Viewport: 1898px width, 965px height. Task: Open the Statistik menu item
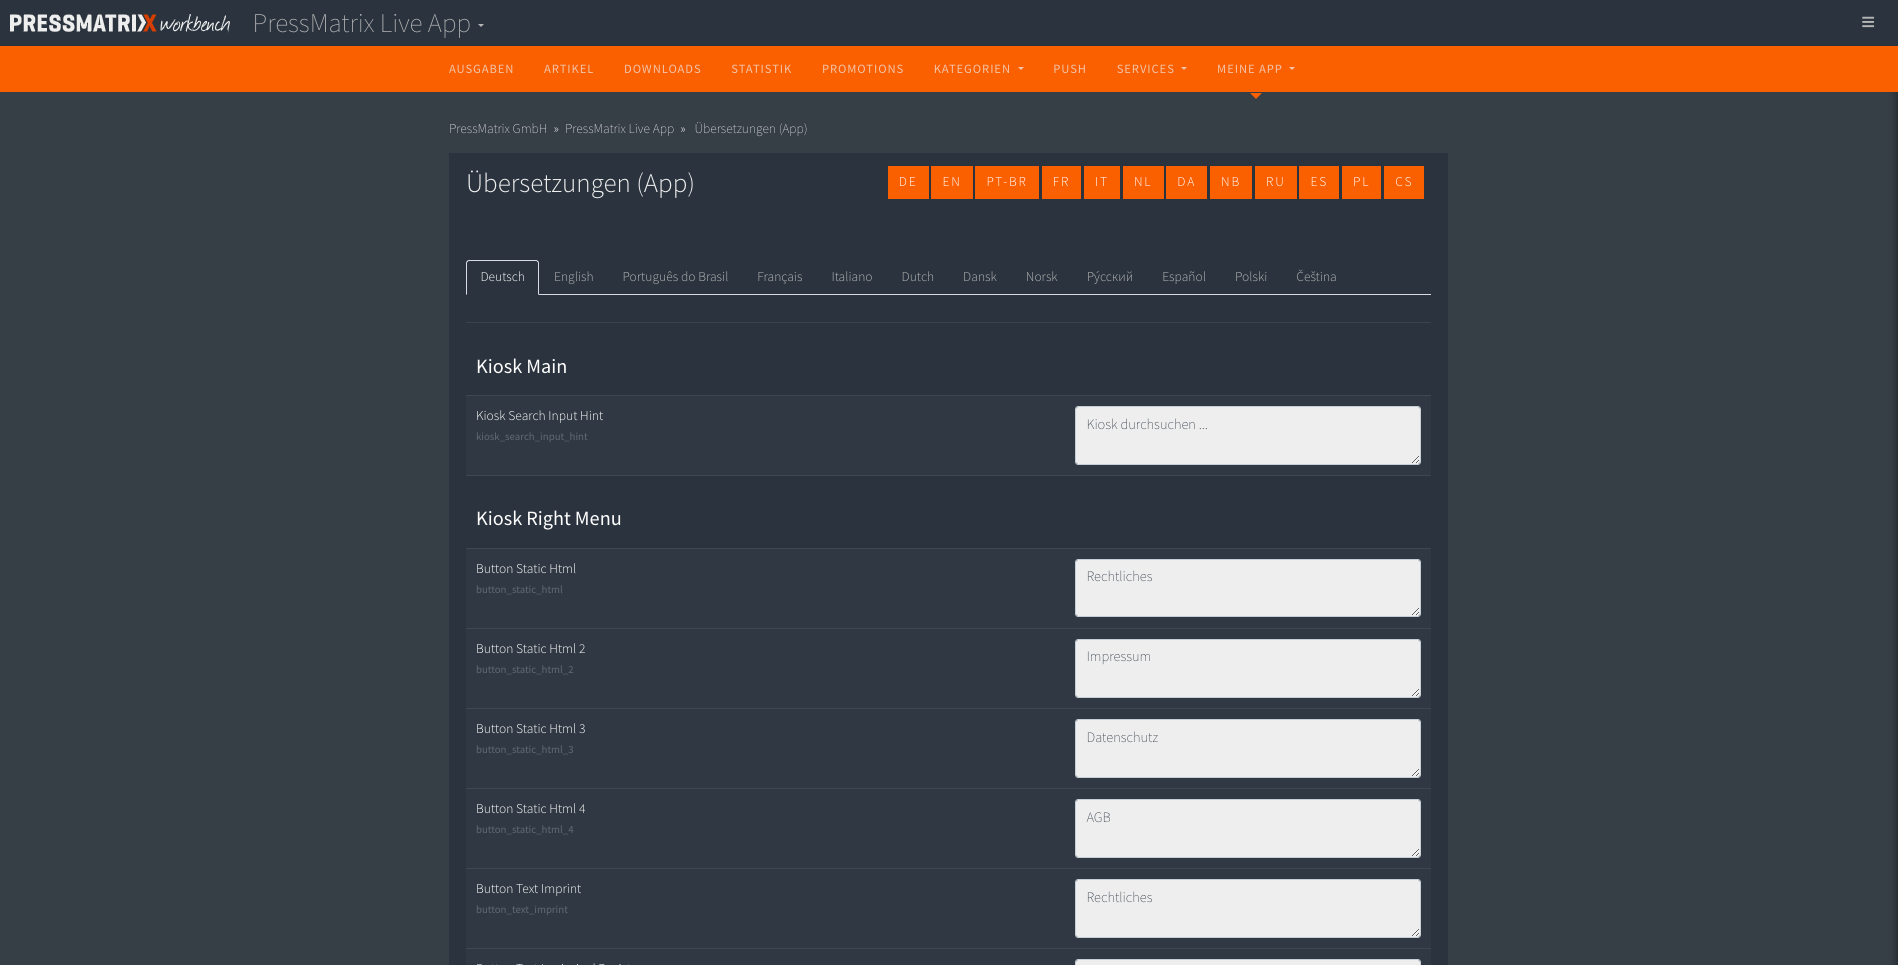pyautogui.click(x=761, y=69)
